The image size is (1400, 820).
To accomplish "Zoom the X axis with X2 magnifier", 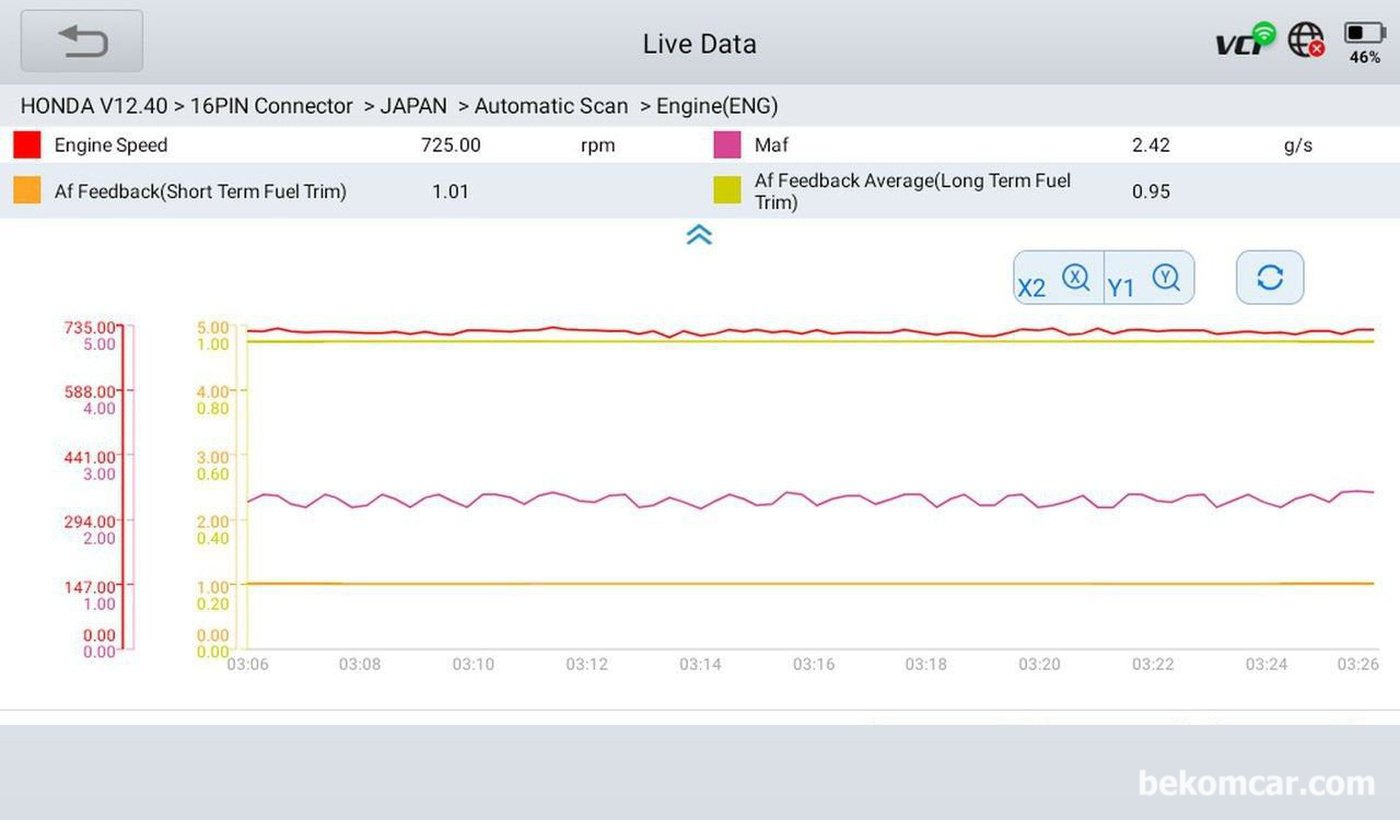I will (x=1058, y=278).
